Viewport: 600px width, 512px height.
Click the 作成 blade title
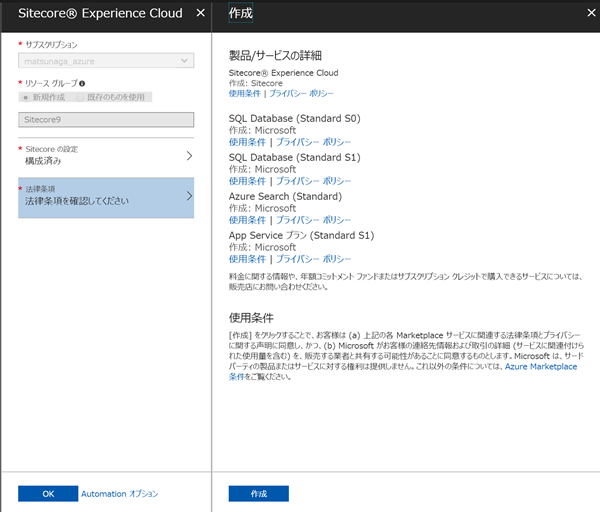click(x=241, y=13)
